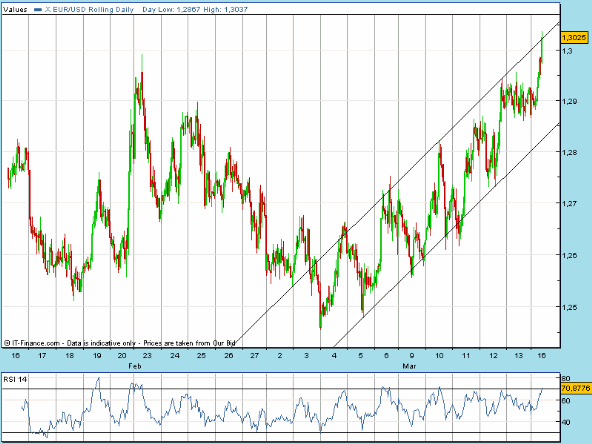Click the 1,26 price axis label

(x=569, y=255)
